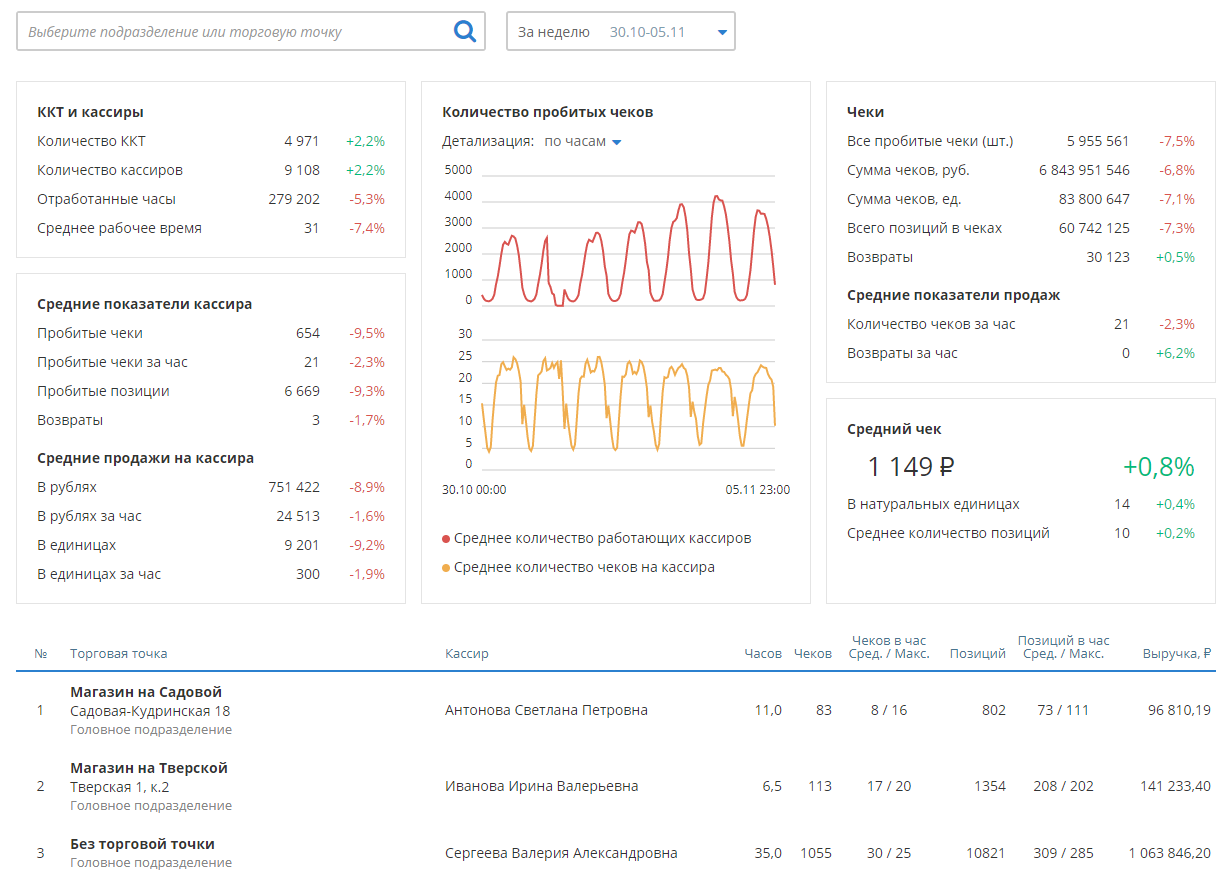This screenshot has height=885, width=1230.
Task: Sort table by Кассир column header
Action: pos(466,654)
